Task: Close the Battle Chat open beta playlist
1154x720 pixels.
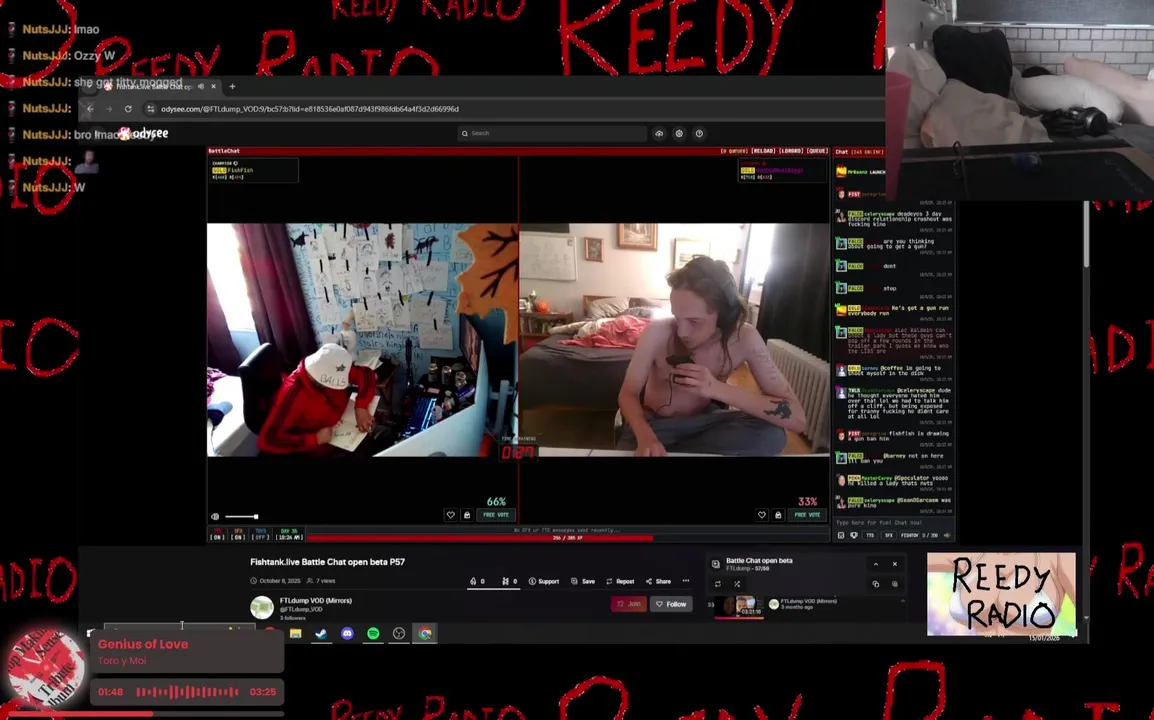Action: (895, 564)
